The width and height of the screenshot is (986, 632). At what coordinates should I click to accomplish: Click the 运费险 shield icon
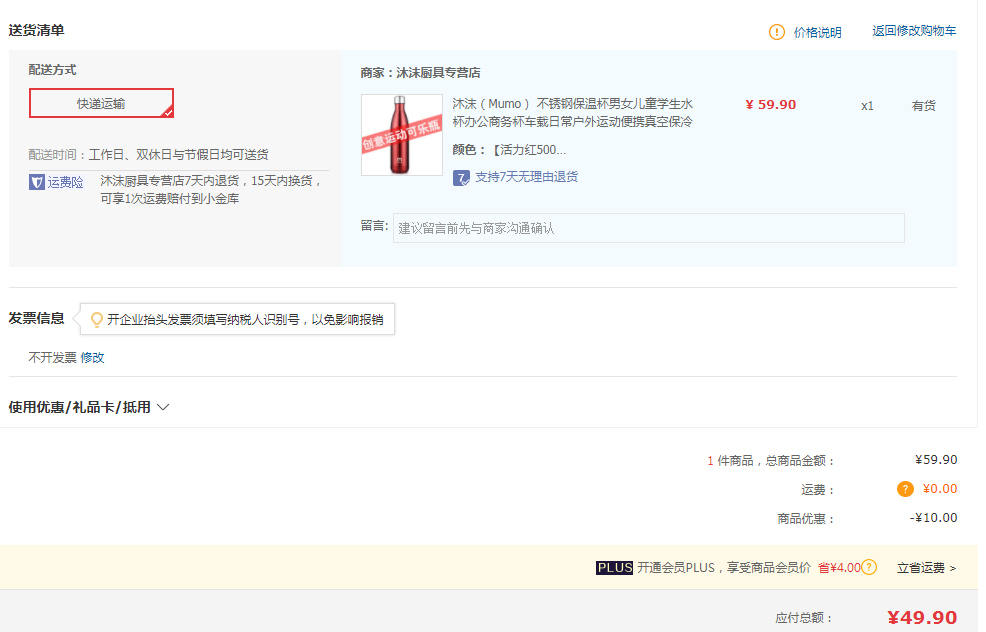click(36, 182)
